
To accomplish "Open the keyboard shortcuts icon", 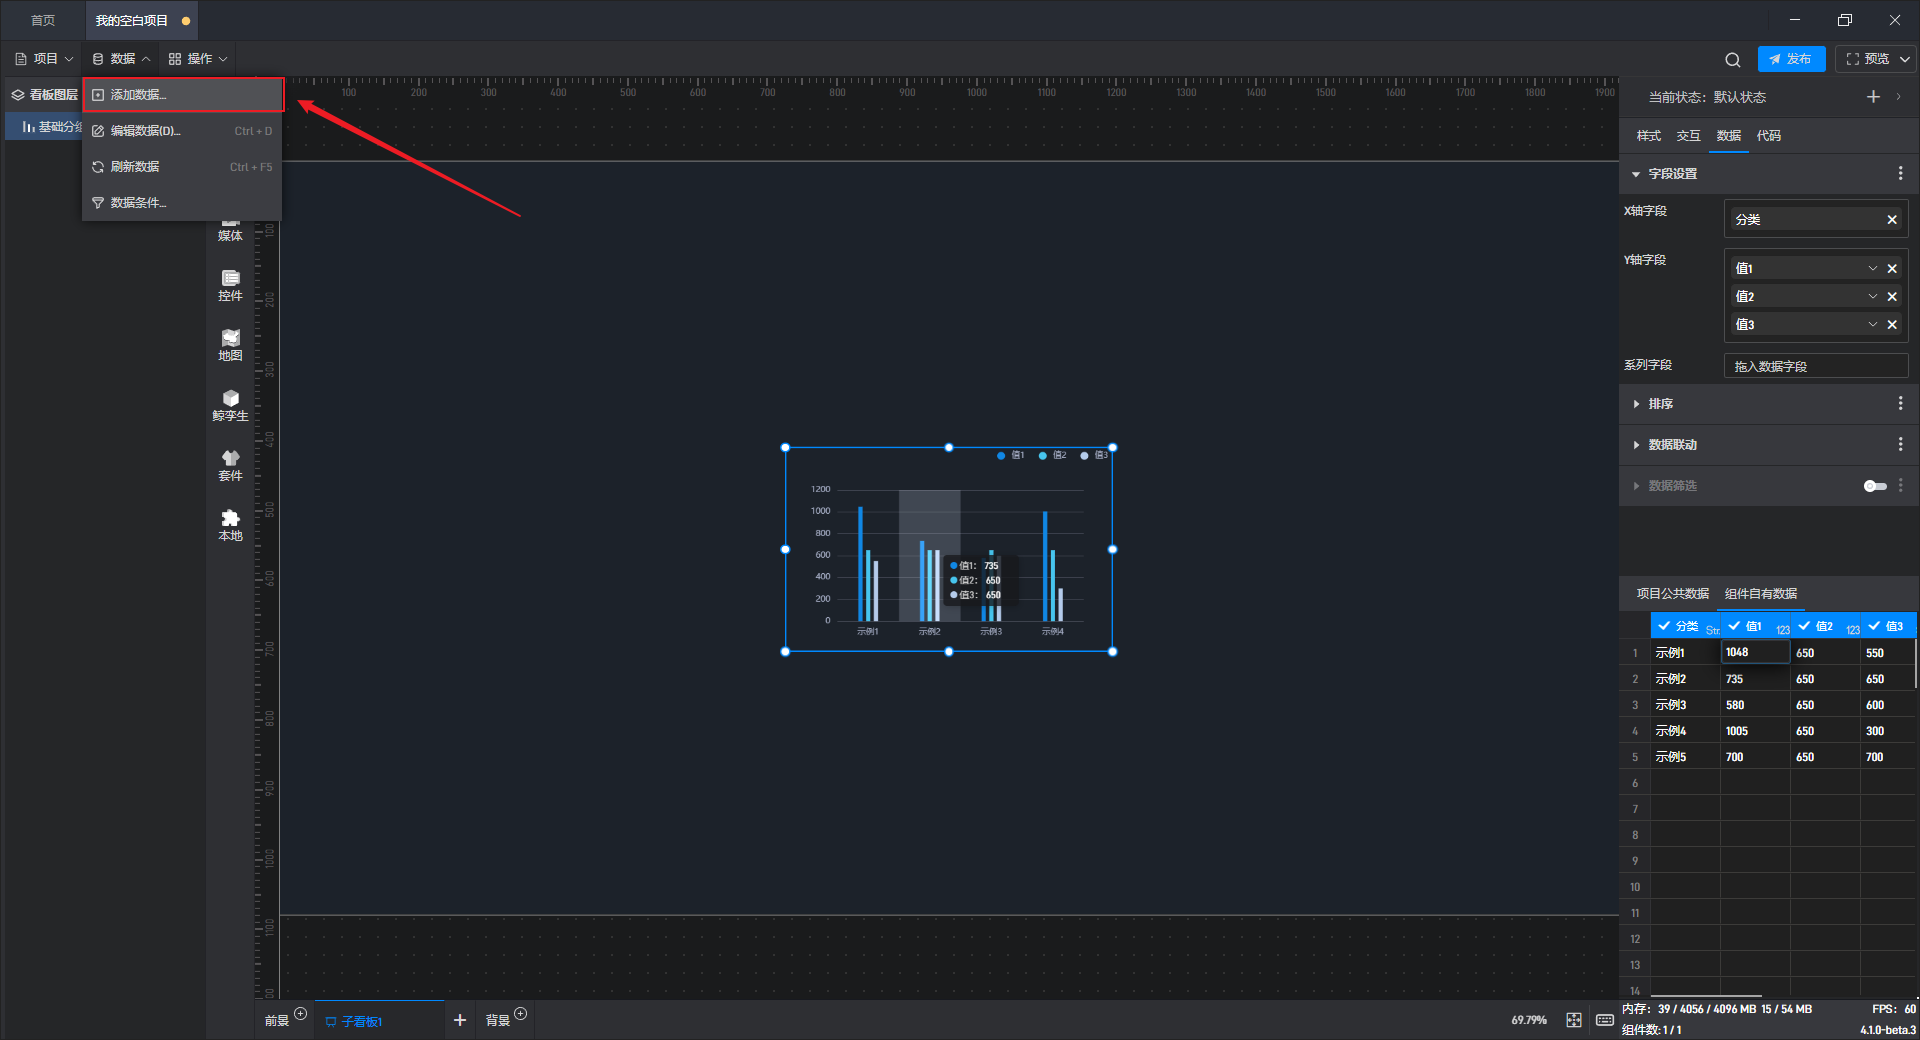I will [x=1605, y=1020].
